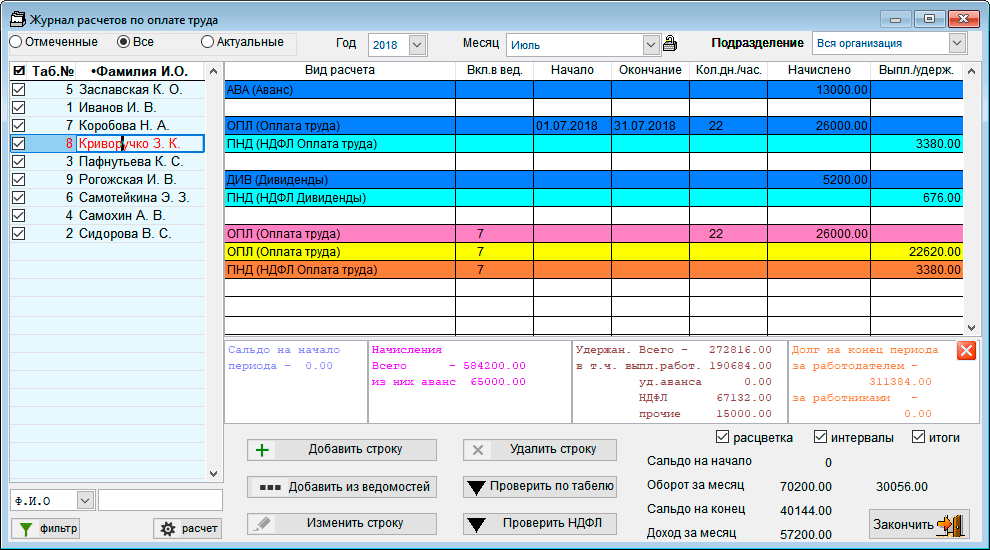Click Добавить из ведомостей button
Image resolution: width=990 pixels, height=550 pixels.
(342, 487)
